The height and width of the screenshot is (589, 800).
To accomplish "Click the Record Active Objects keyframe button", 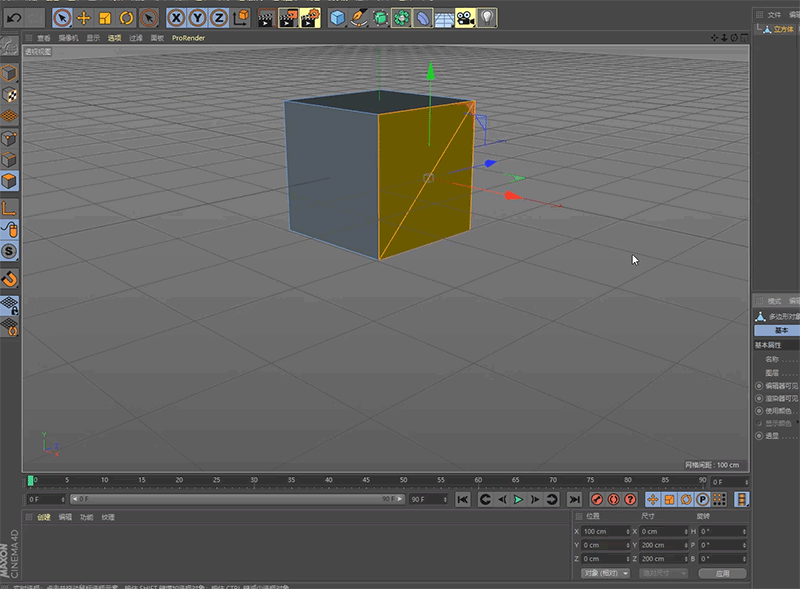I will 597,499.
